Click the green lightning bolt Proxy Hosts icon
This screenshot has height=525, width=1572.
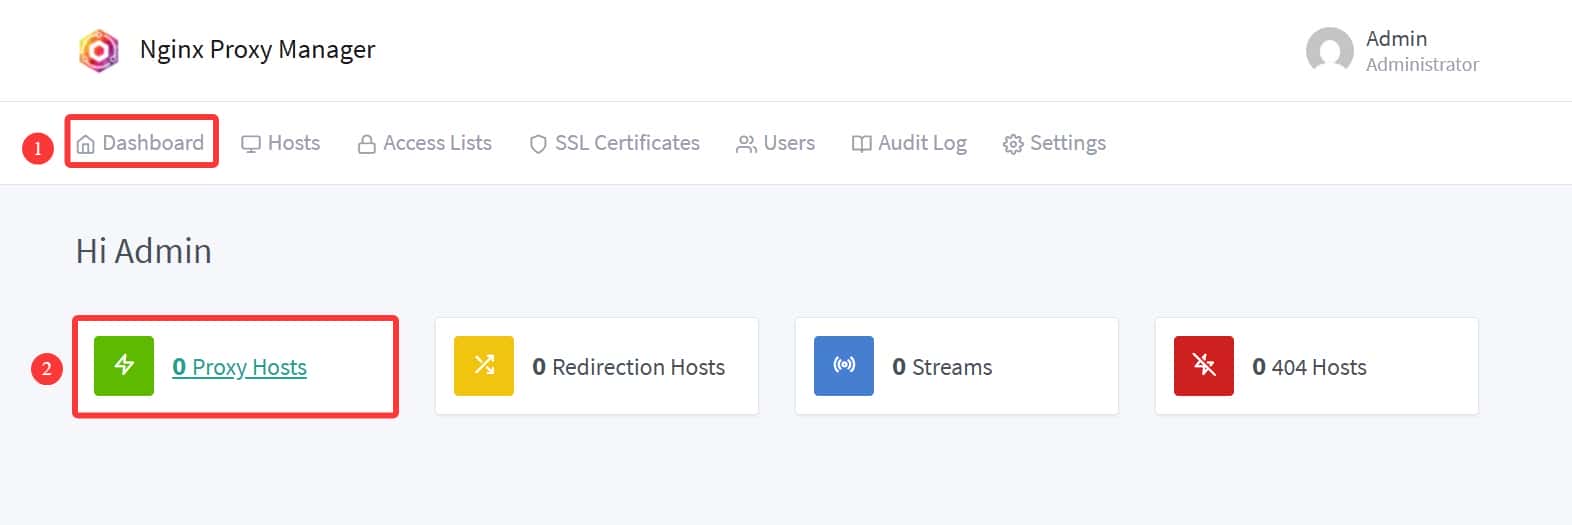point(124,366)
